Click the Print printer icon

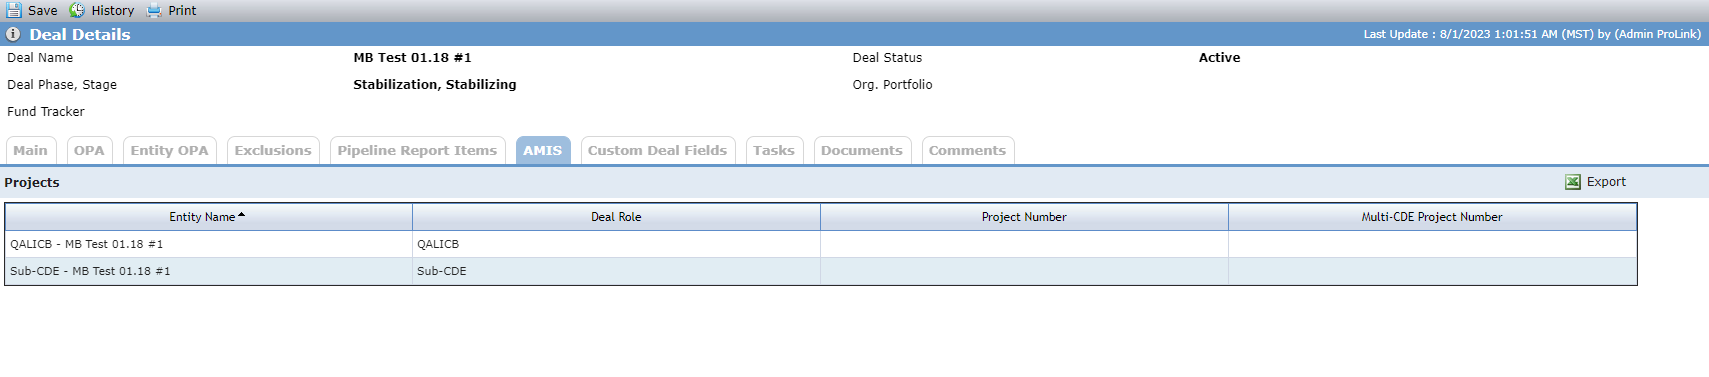[153, 10]
